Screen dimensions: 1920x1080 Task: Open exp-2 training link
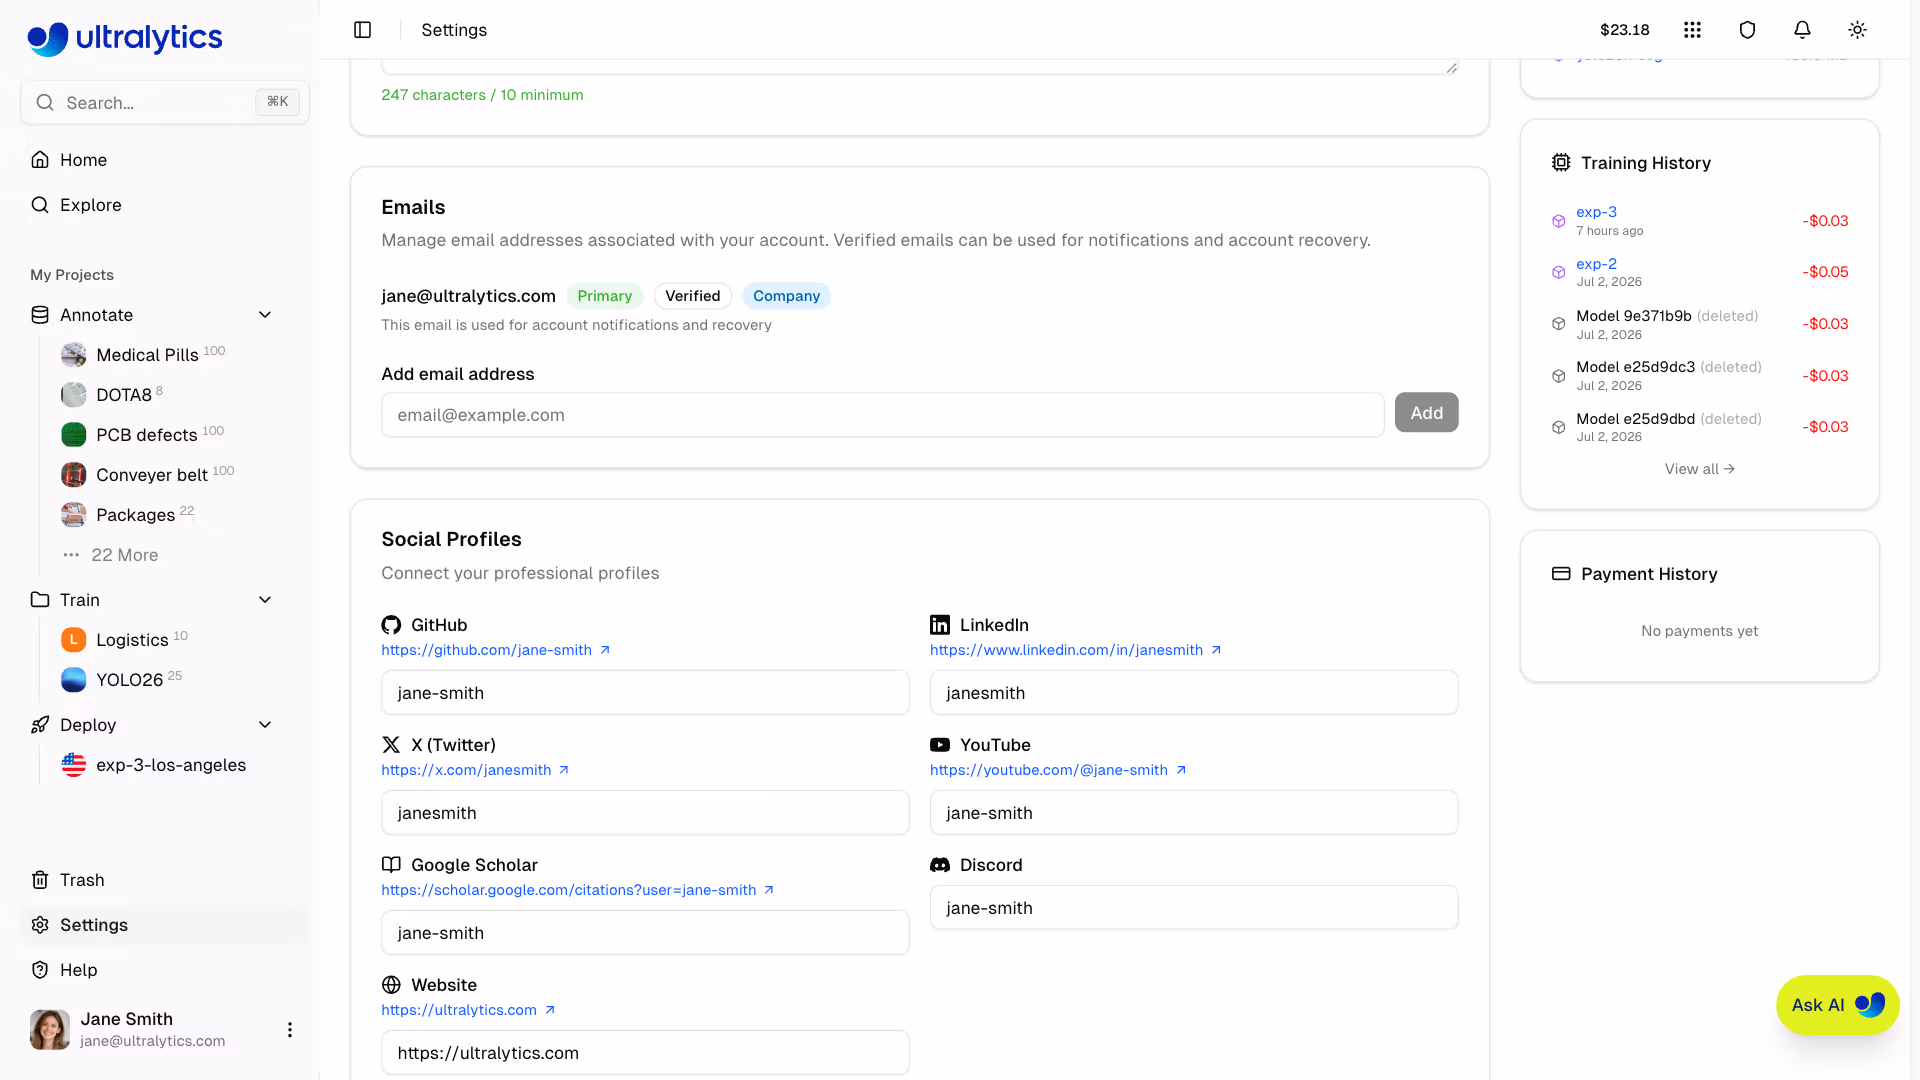click(x=1596, y=264)
